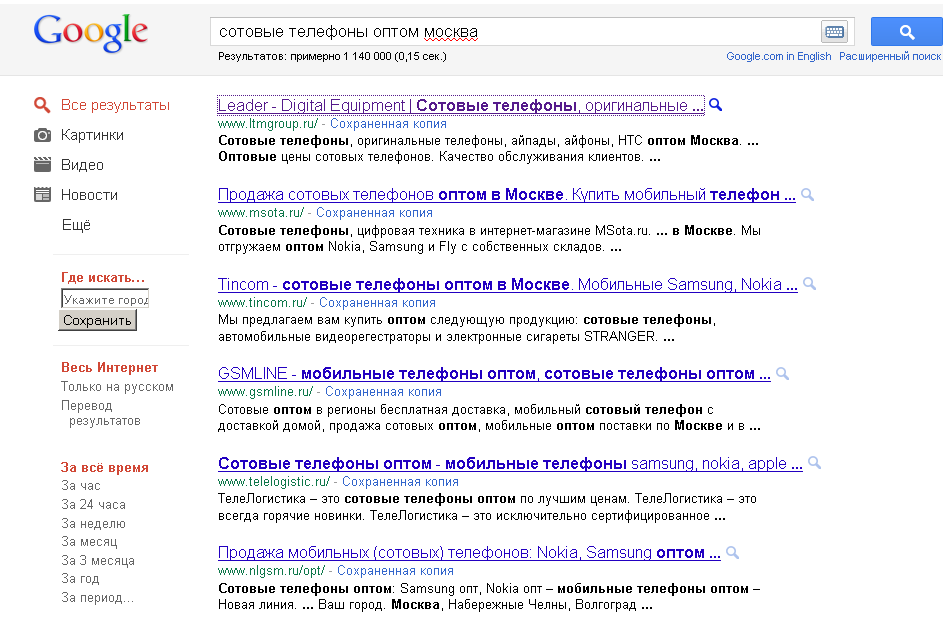The width and height of the screenshot is (943, 633).
Task: Select the Весь Интернет filter
Action: [x=109, y=367]
